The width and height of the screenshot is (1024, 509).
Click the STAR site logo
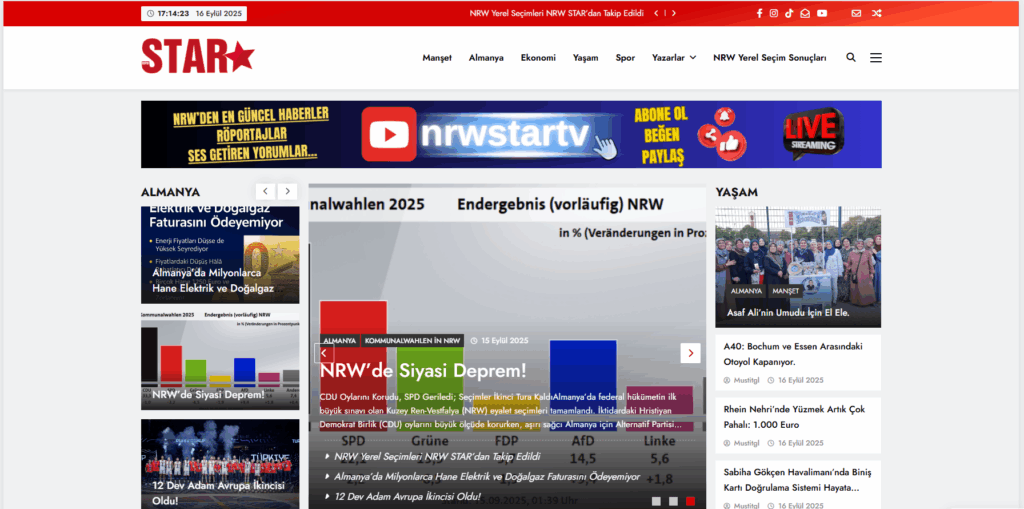[198, 56]
